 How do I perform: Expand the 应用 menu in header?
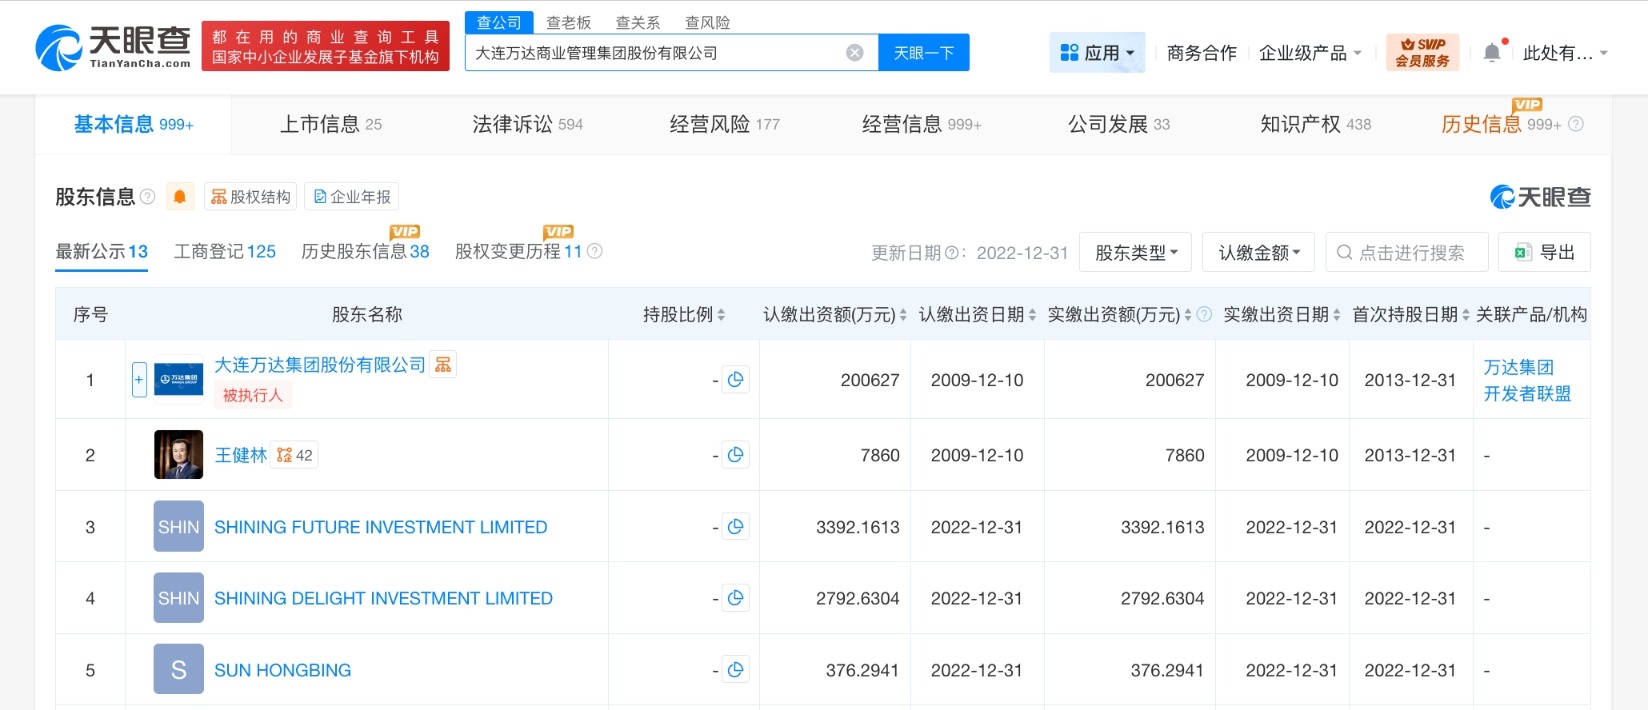pos(1097,53)
